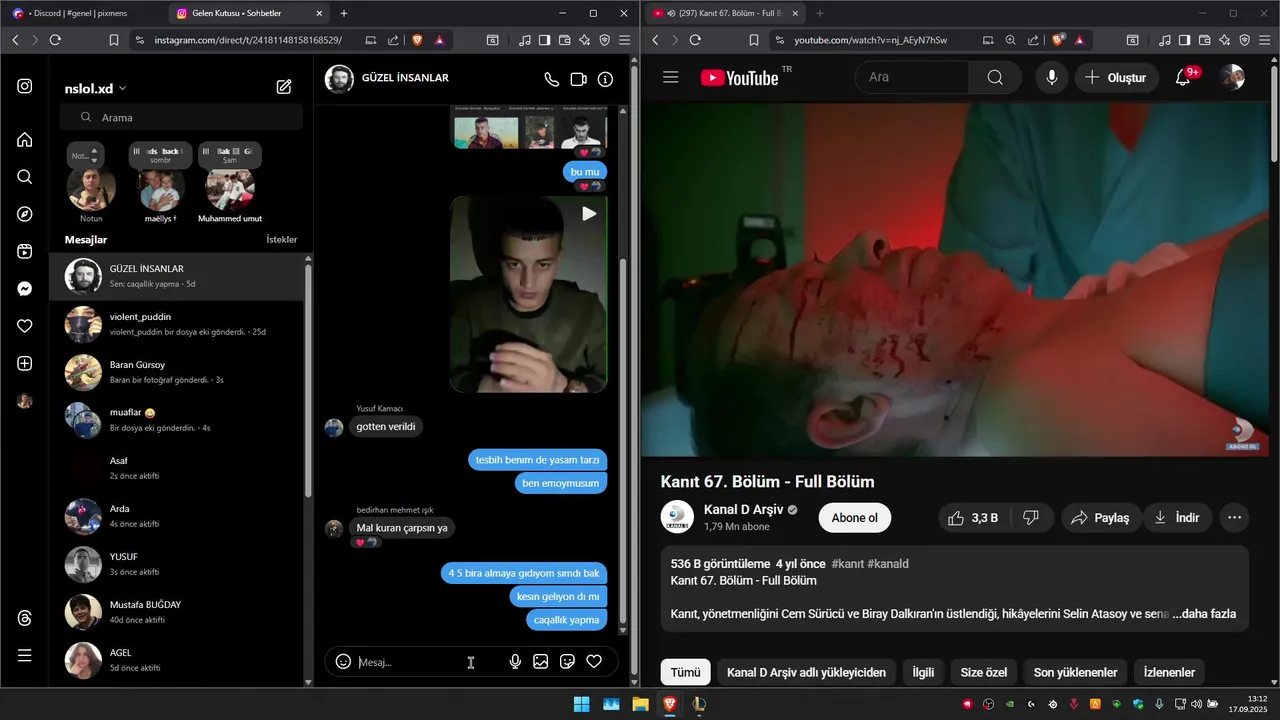This screenshot has height=720, width=1280.
Task: Open Muhammed umut note bubble
Action: [x=230, y=155]
